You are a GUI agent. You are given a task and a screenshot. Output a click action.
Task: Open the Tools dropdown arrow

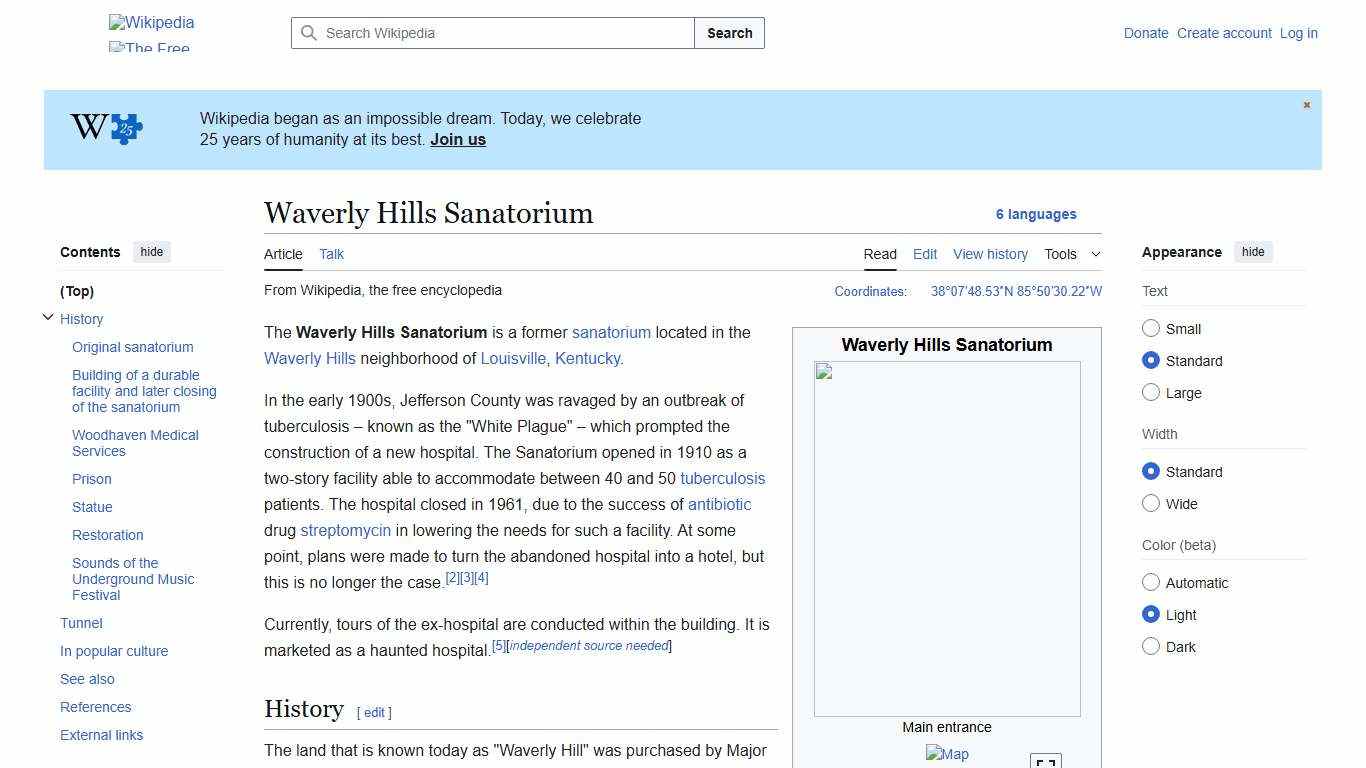point(1095,254)
